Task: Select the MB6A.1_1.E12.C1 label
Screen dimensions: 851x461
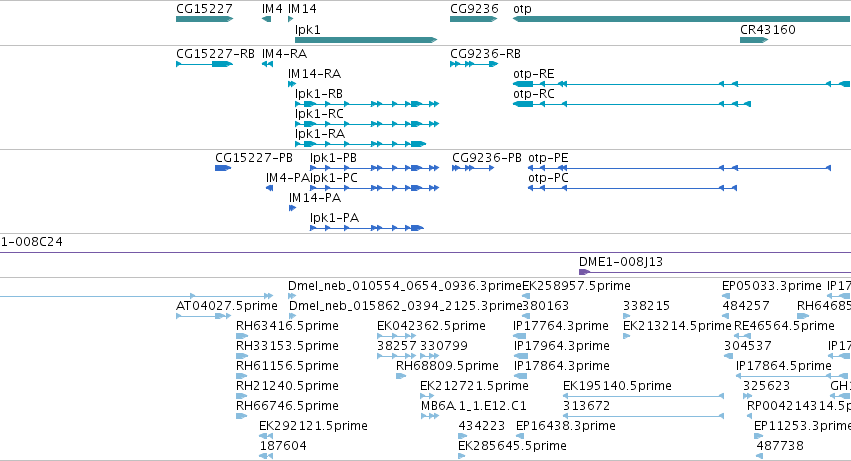Action: 474,406
